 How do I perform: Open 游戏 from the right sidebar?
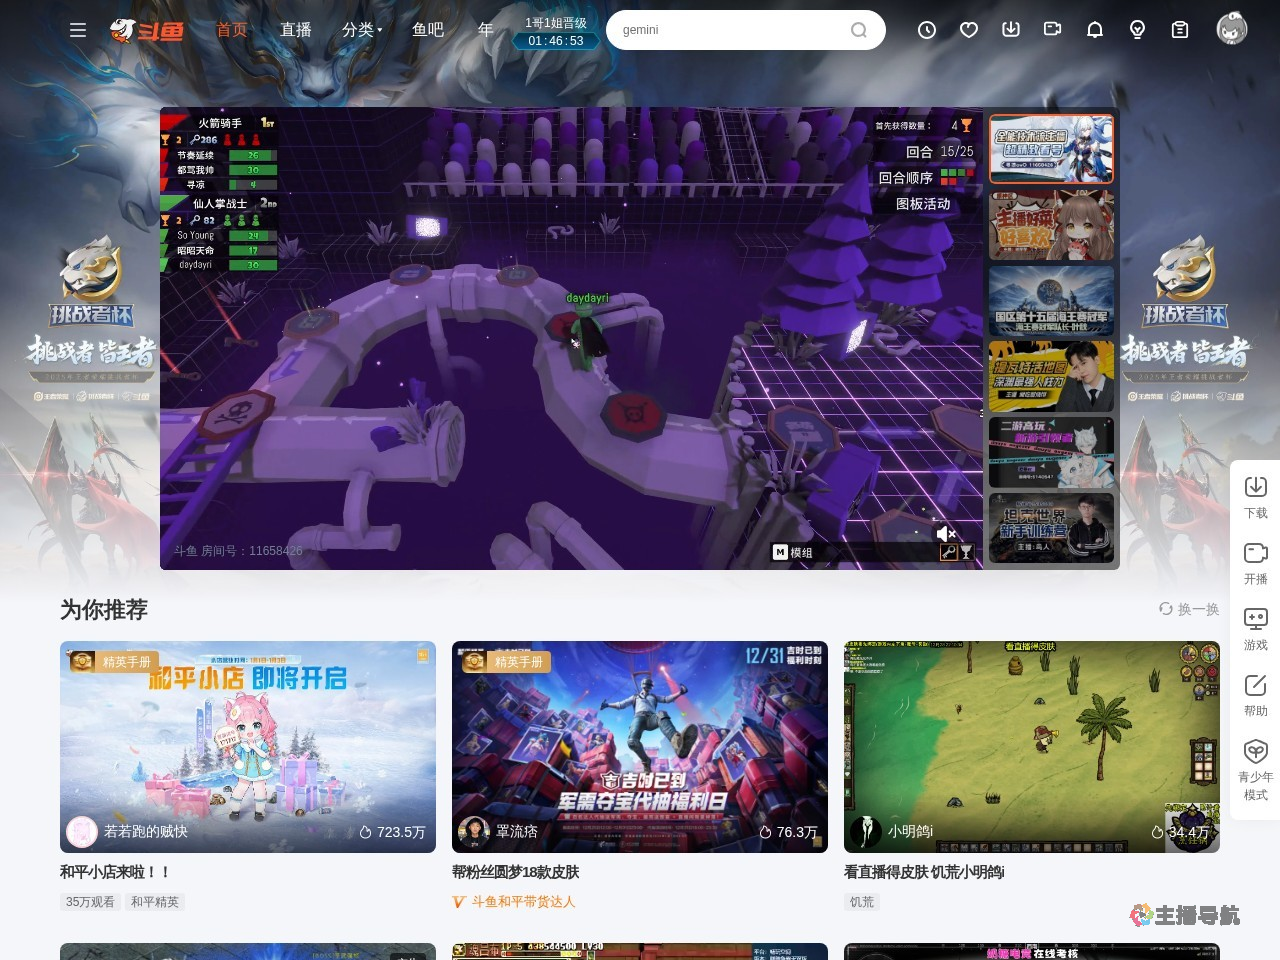coord(1256,630)
